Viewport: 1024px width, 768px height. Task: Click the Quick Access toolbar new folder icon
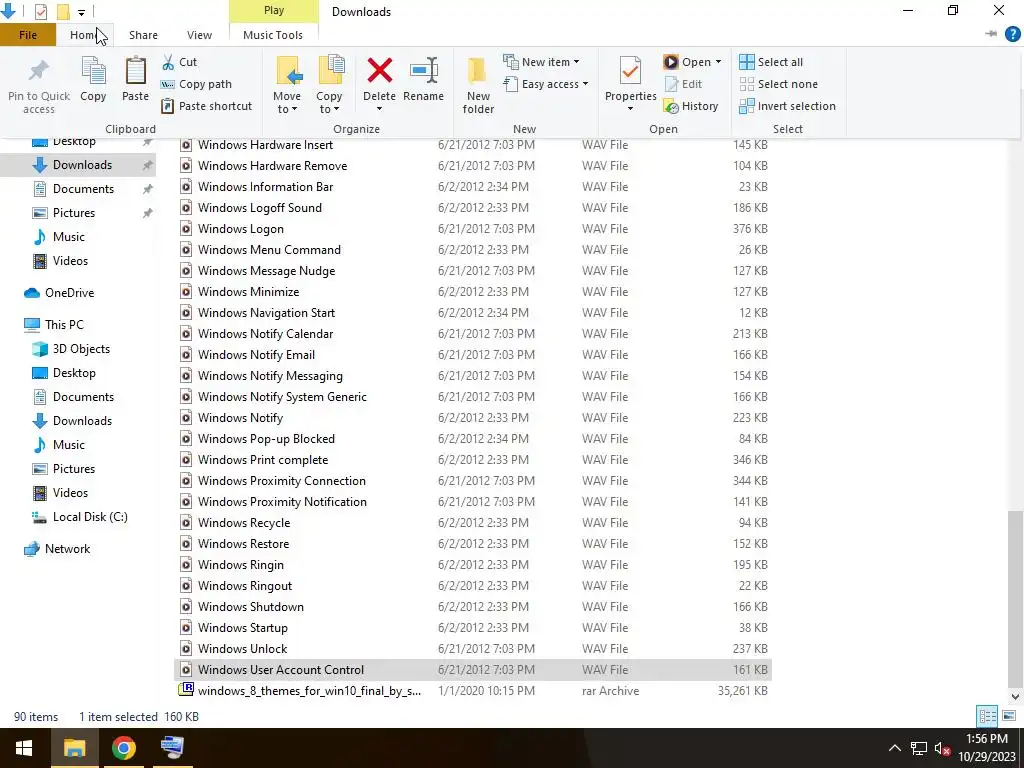point(63,12)
